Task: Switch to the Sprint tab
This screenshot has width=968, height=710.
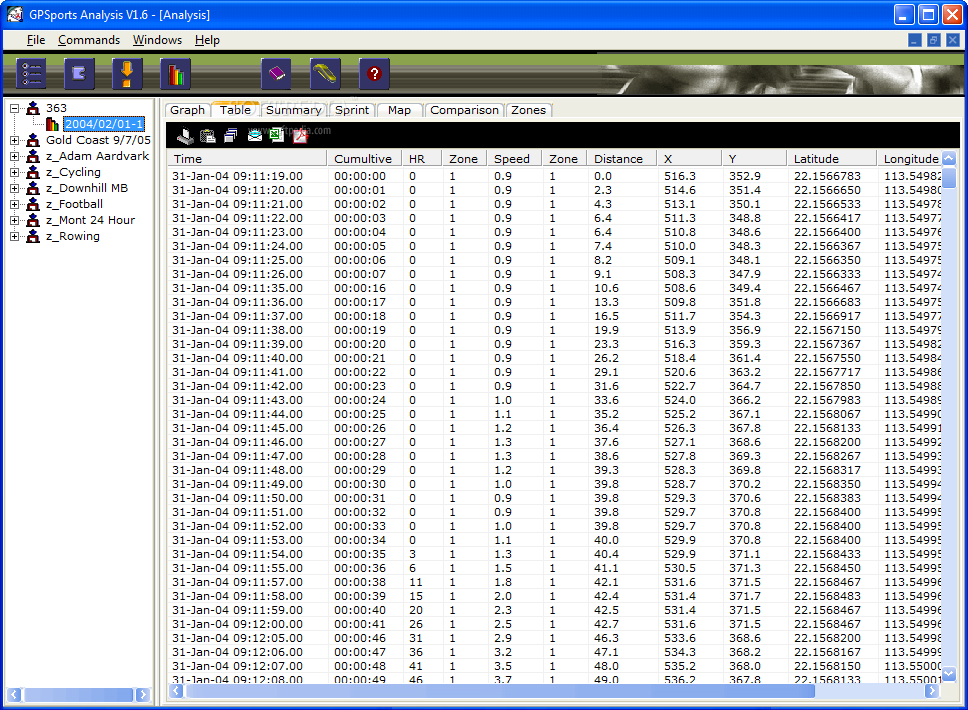Action: point(352,110)
